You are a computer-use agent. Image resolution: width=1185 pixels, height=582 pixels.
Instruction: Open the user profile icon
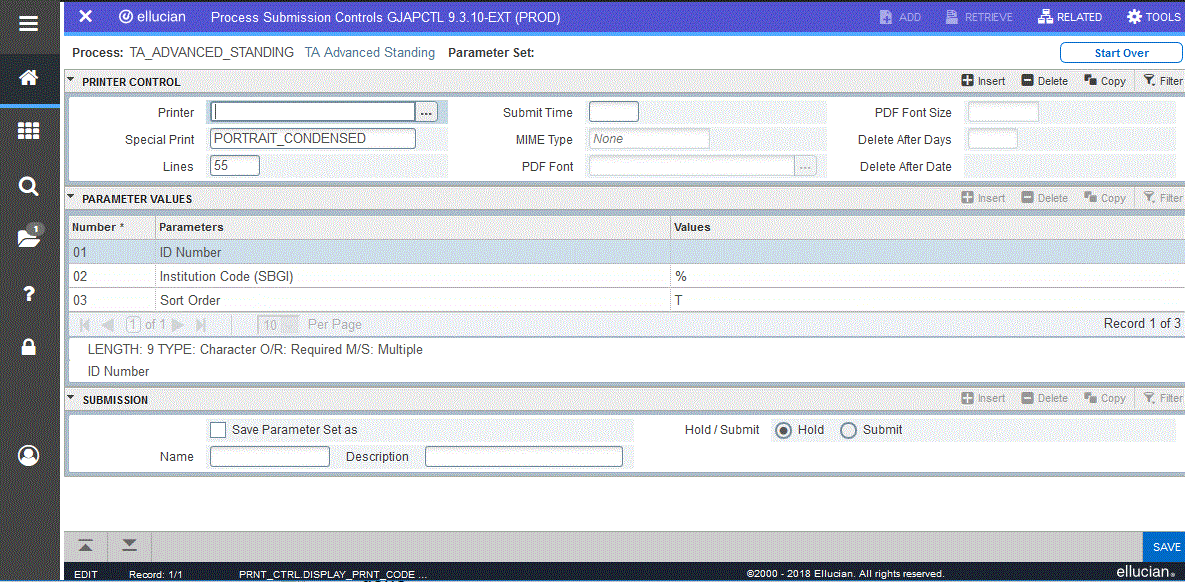[29, 455]
